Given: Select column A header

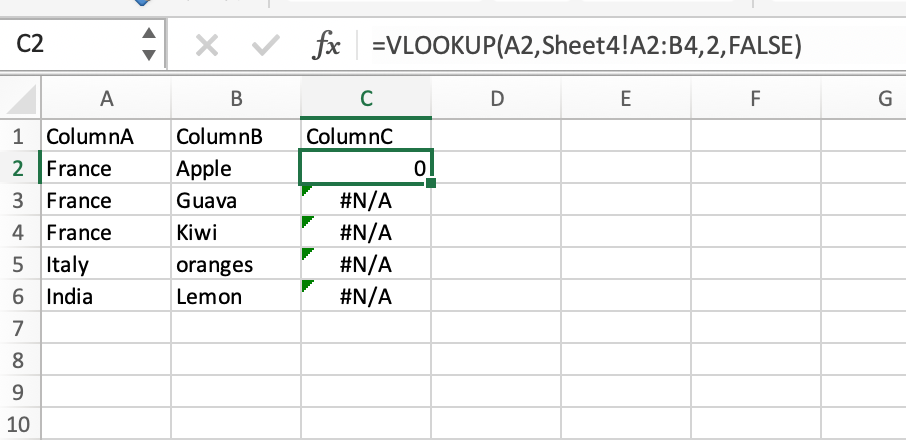Looking at the screenshot, I should coord(105,98).
